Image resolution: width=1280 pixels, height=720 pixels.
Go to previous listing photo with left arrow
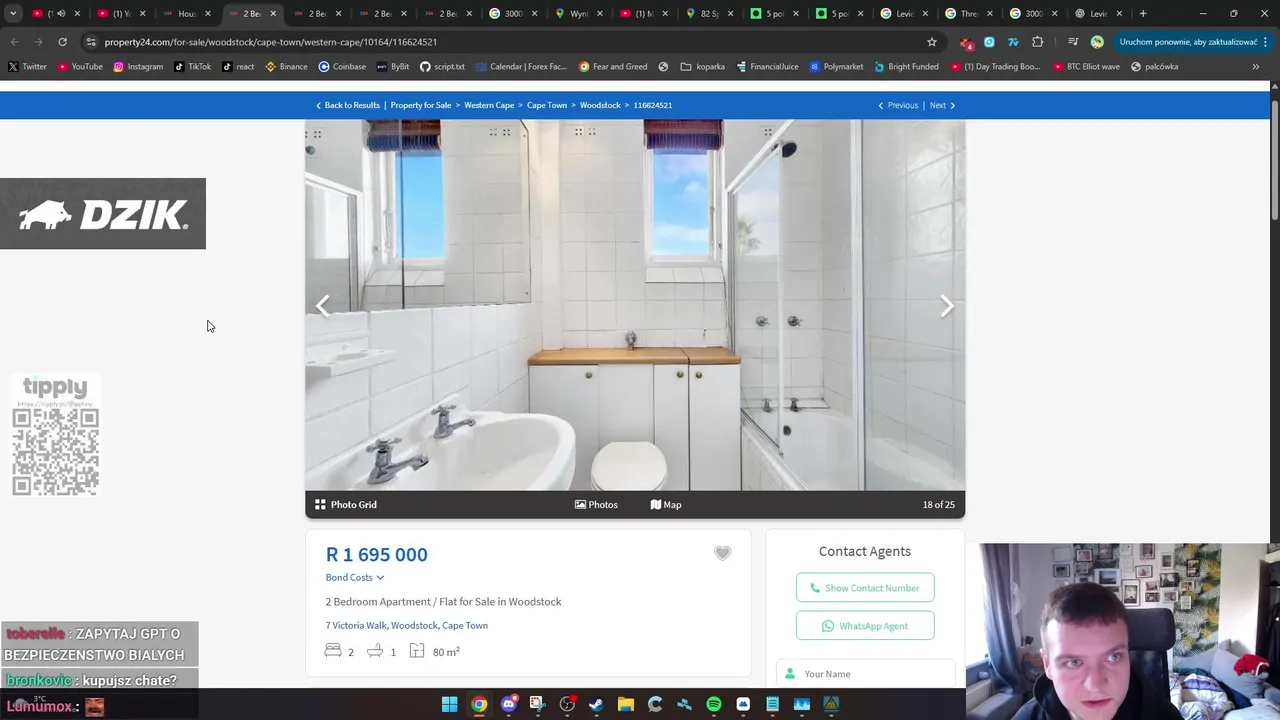323,306
